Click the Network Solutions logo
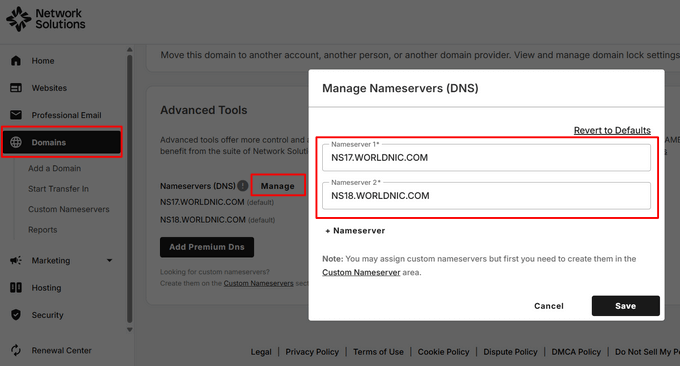Image resolution: width=680 pixels, height=366 pixels. point(46,19)
